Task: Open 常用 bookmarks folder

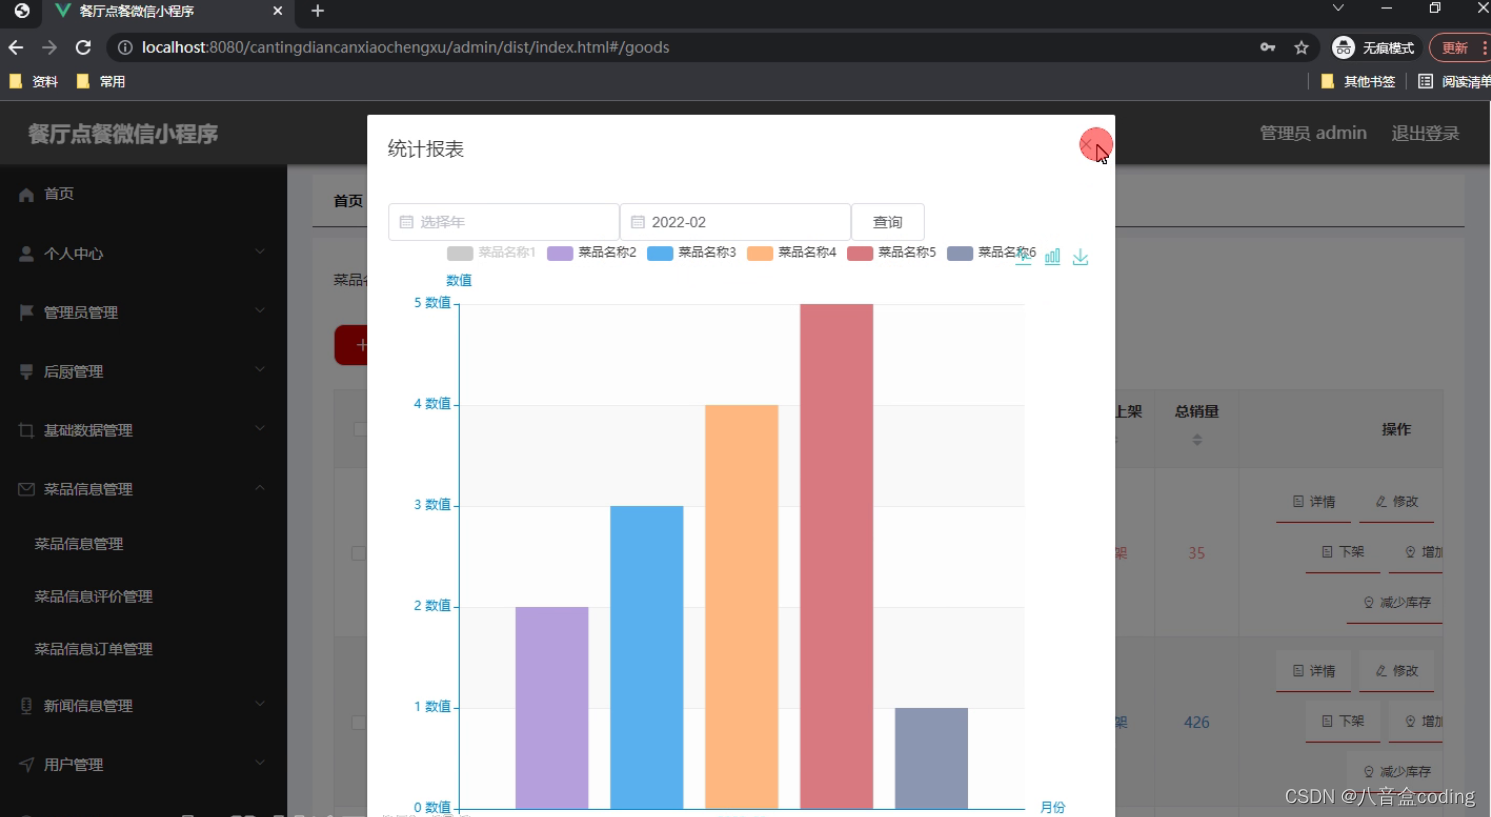Action: tap(101, 82)
